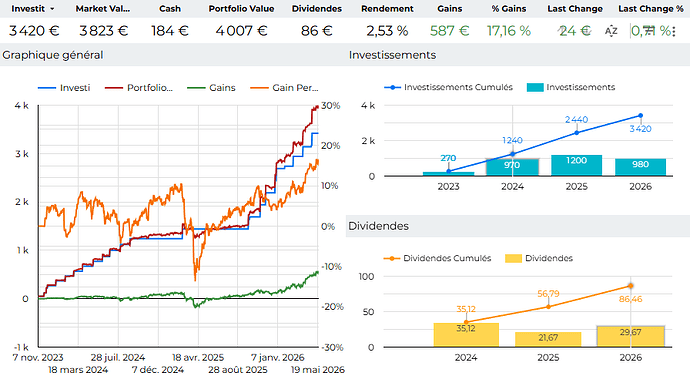Click the cumulative point labeled 2 440
Image resolution: width=690 pixels, height=385 pixels.
[x=576, y=132]
